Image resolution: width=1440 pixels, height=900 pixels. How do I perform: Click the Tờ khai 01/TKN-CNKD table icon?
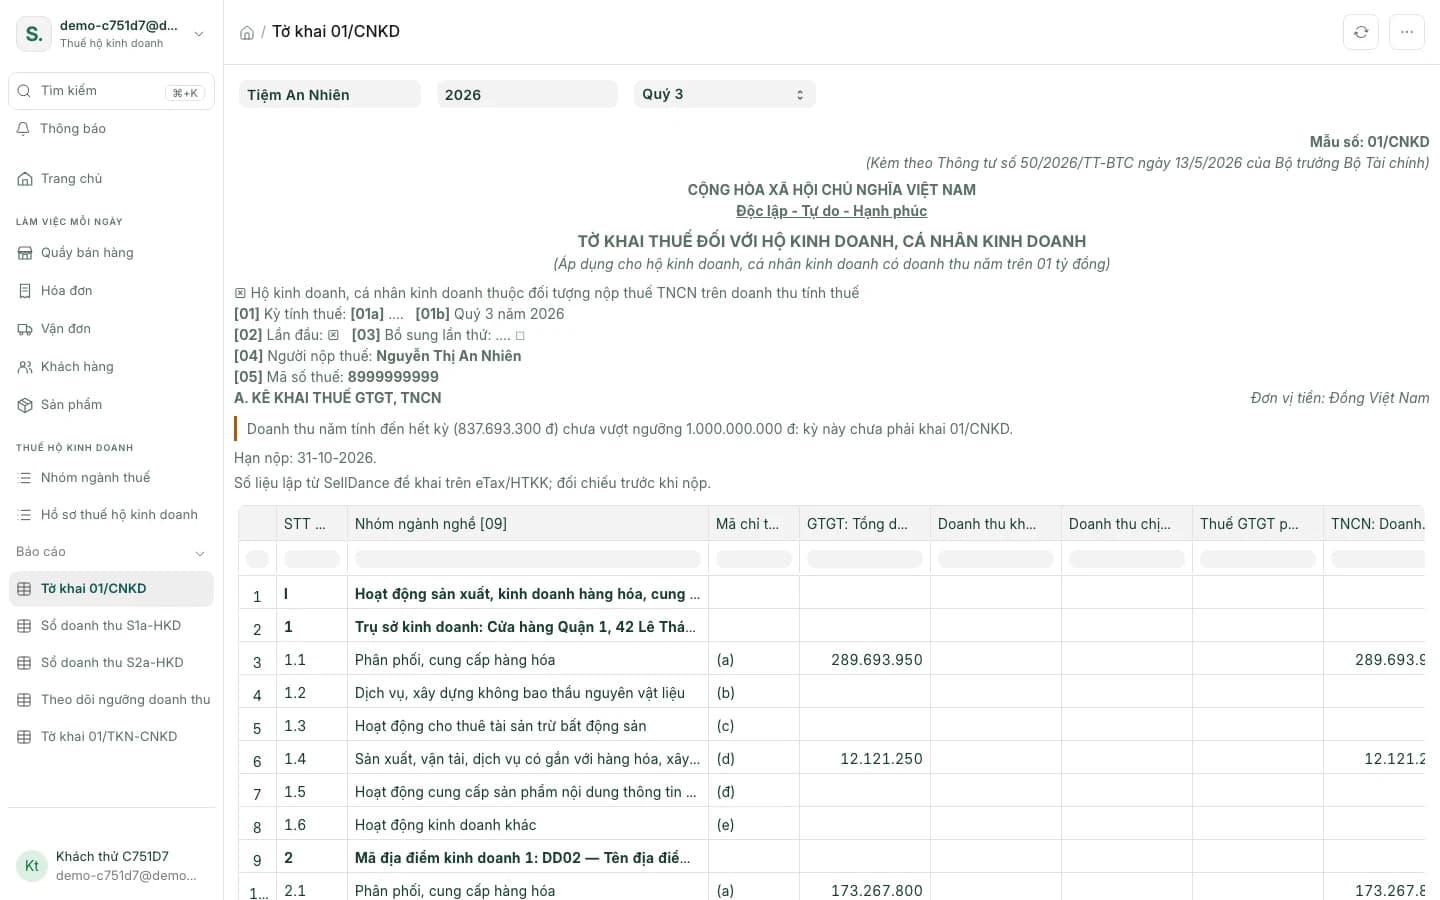pos(25,737)
